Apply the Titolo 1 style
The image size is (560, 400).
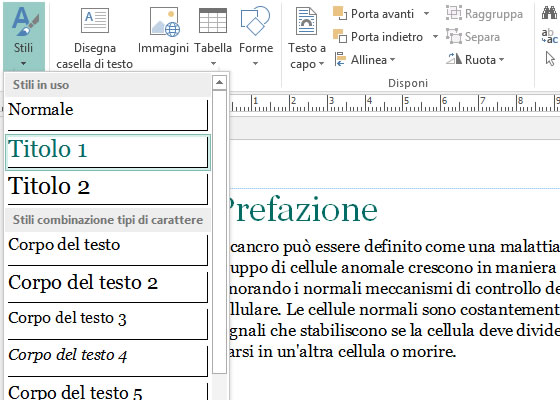point(108,152)
